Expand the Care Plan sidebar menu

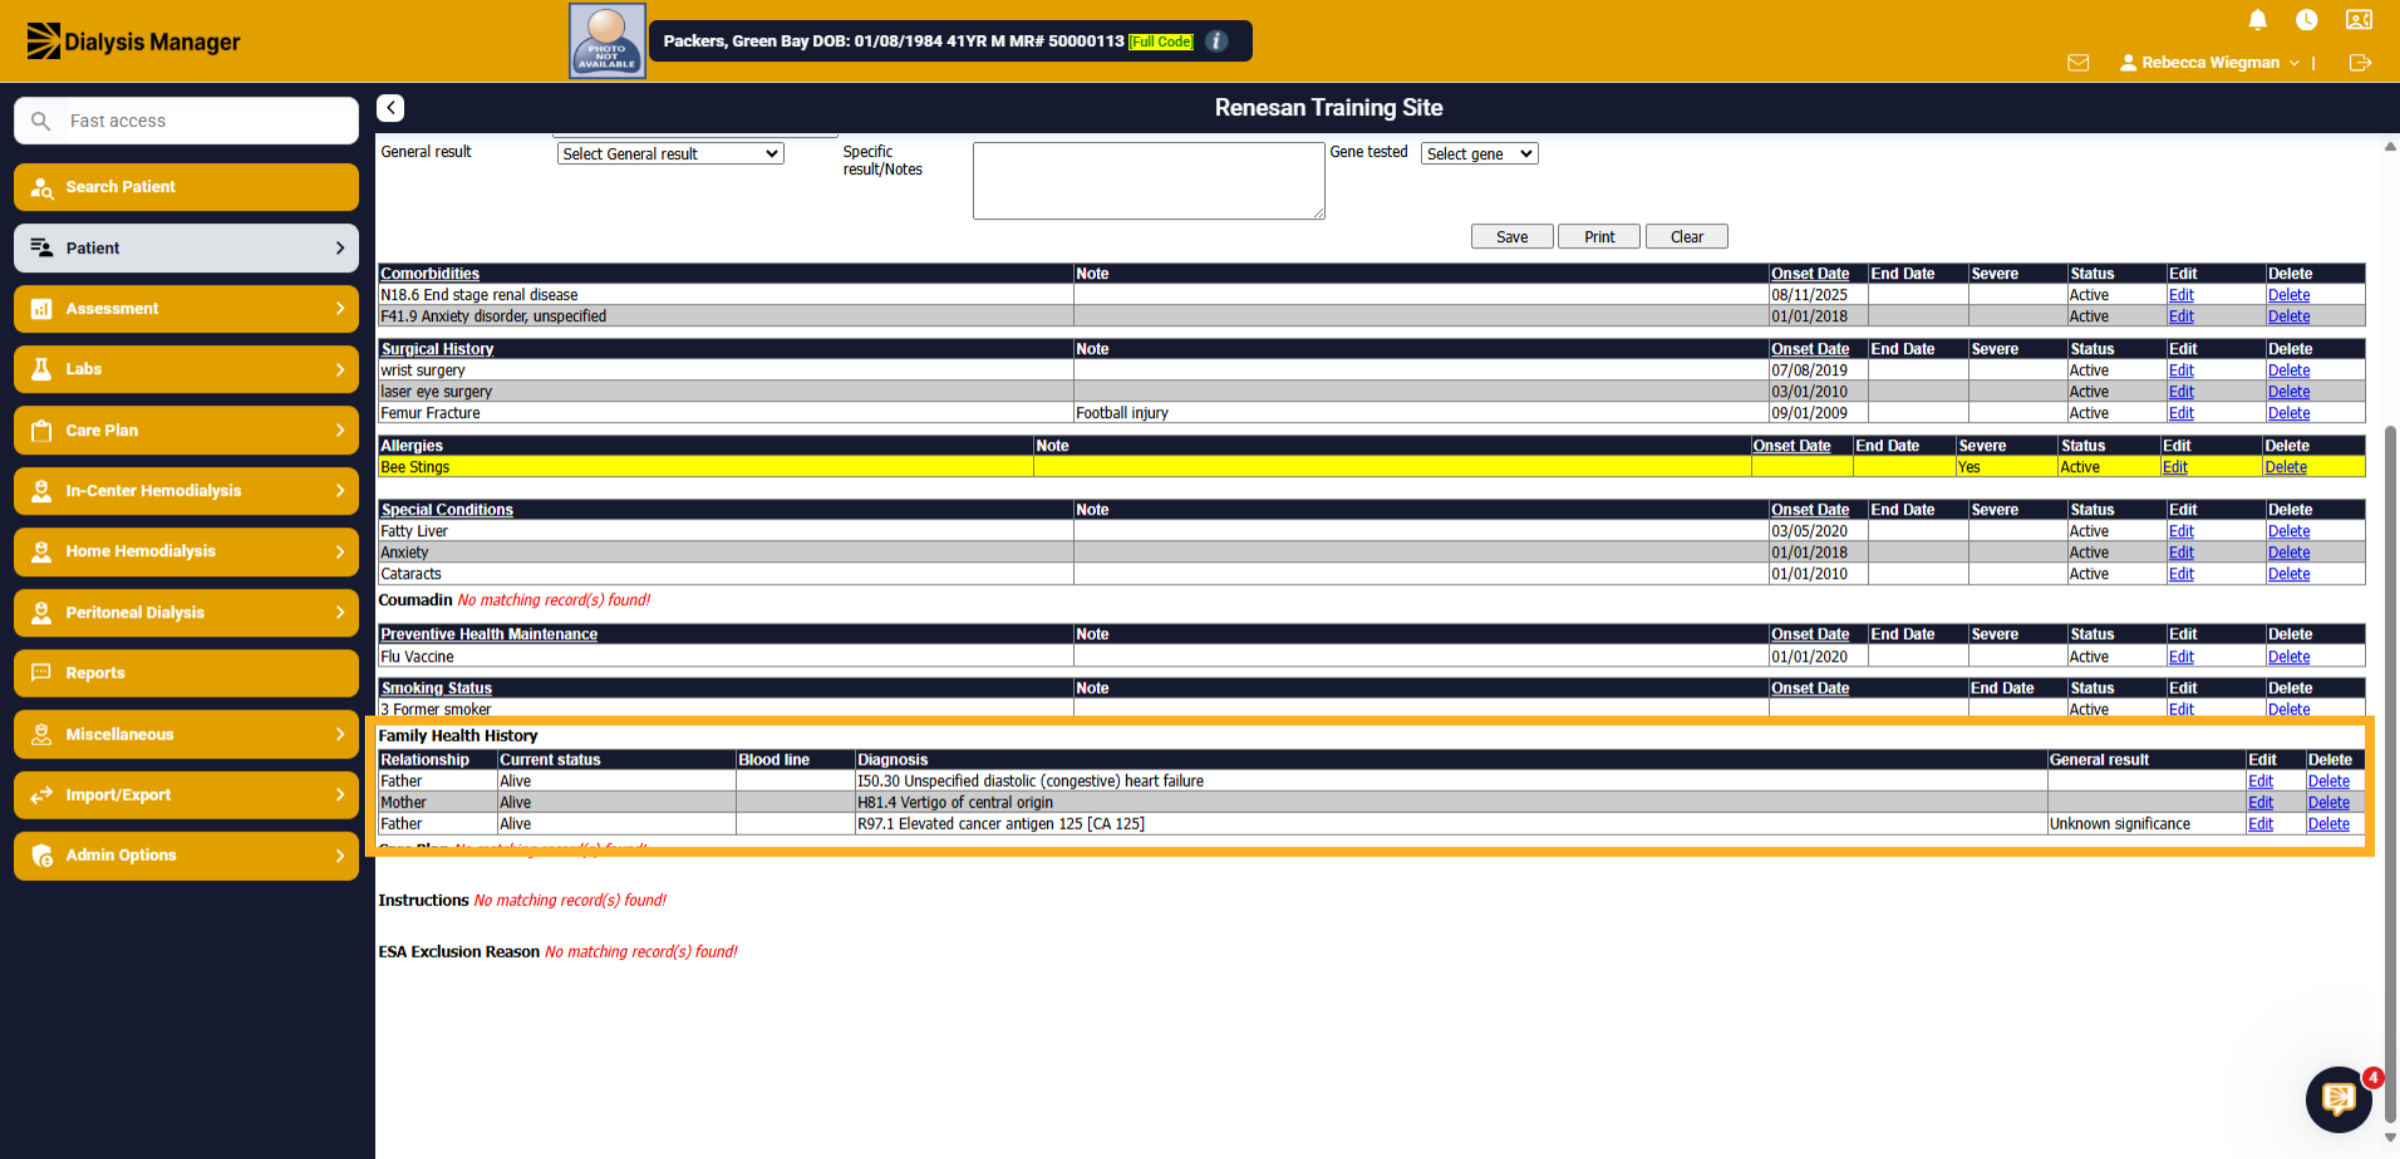[186, 430]
